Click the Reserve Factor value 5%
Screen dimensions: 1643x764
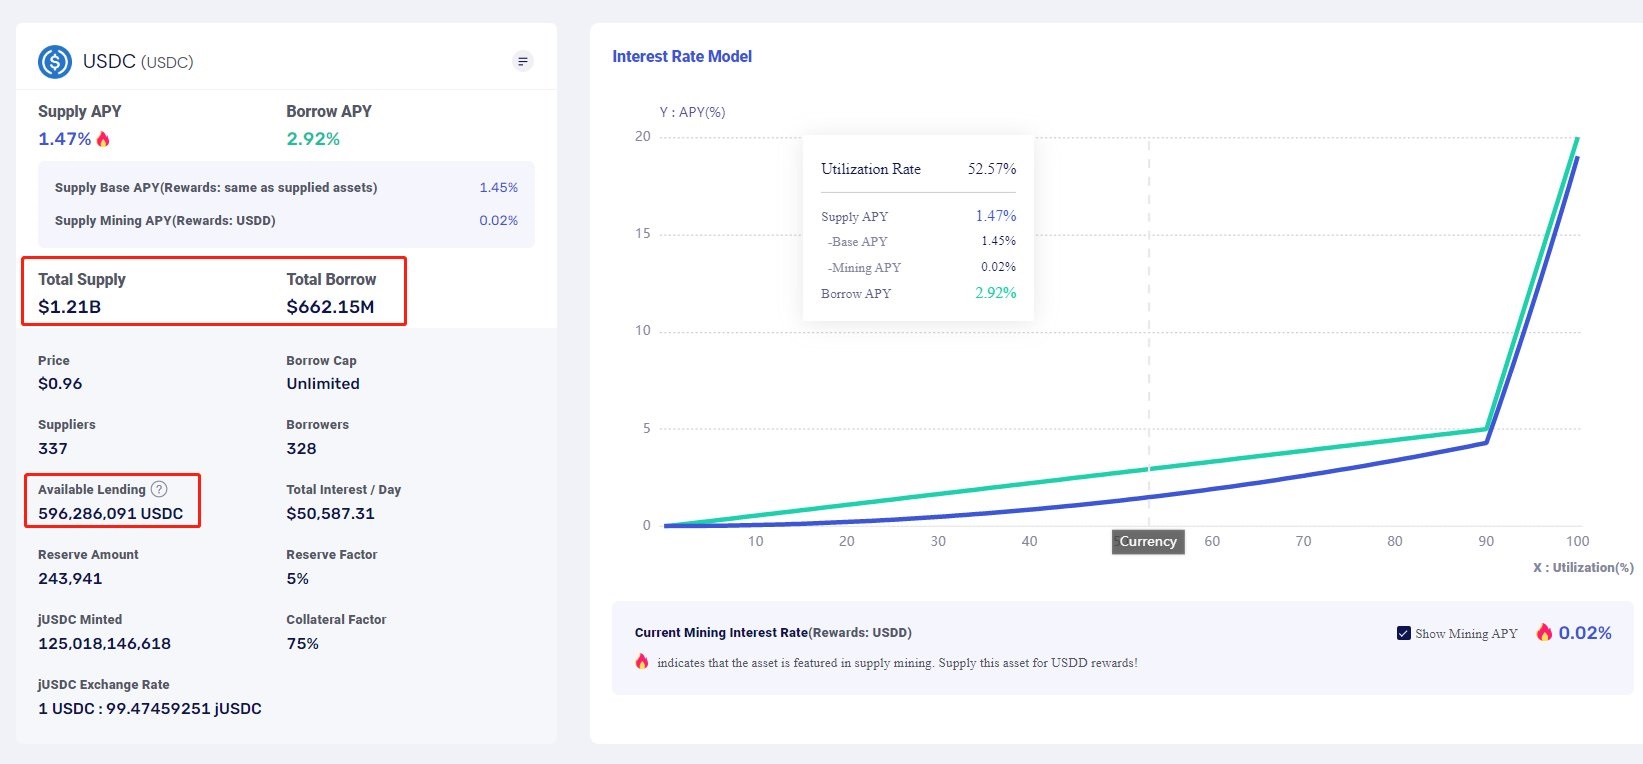(298, 579)
